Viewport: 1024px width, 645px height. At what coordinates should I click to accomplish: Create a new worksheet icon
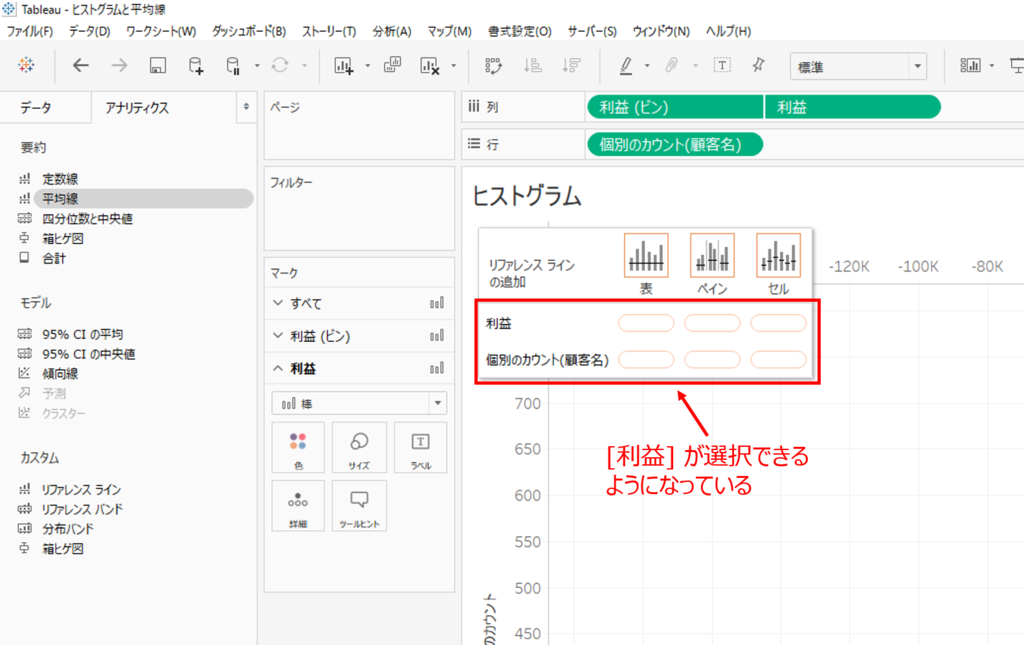(x=344, y=65)
